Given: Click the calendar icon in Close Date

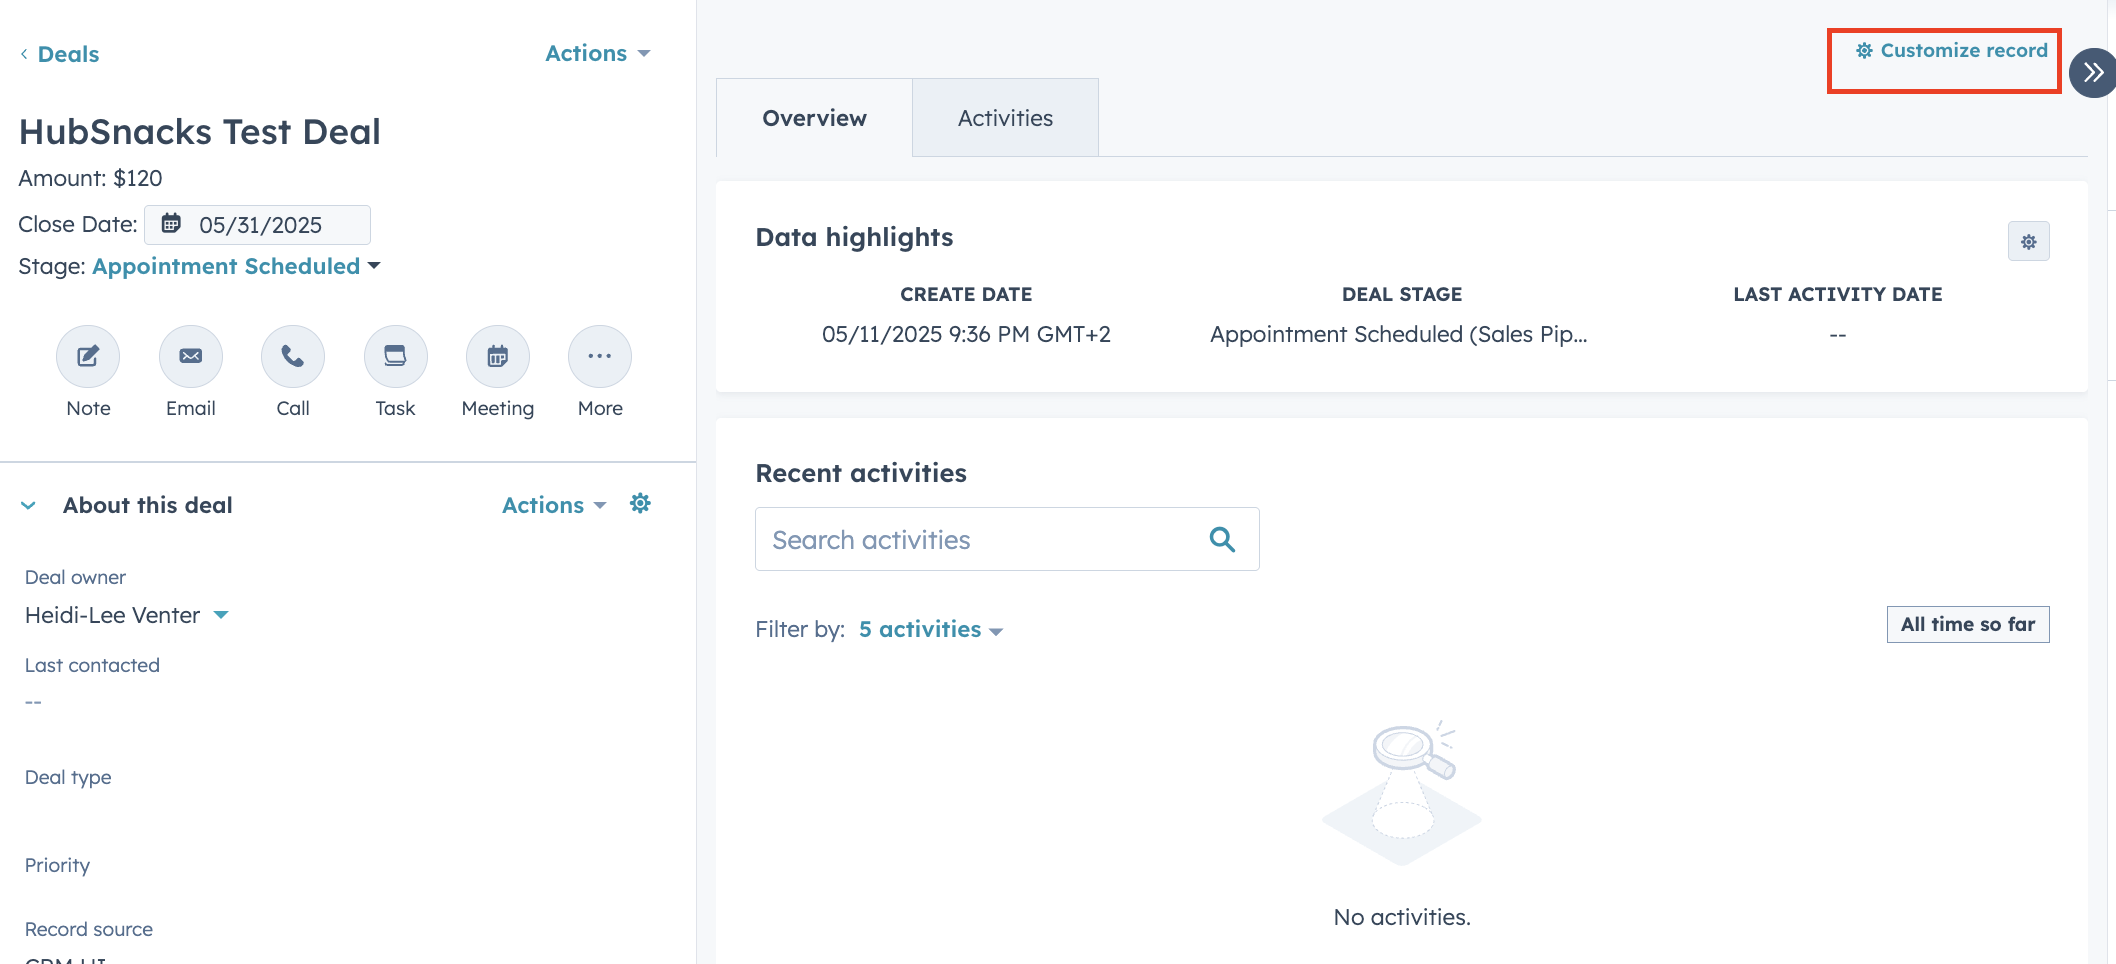Looking at the screenshot, I should click(172, 223).
